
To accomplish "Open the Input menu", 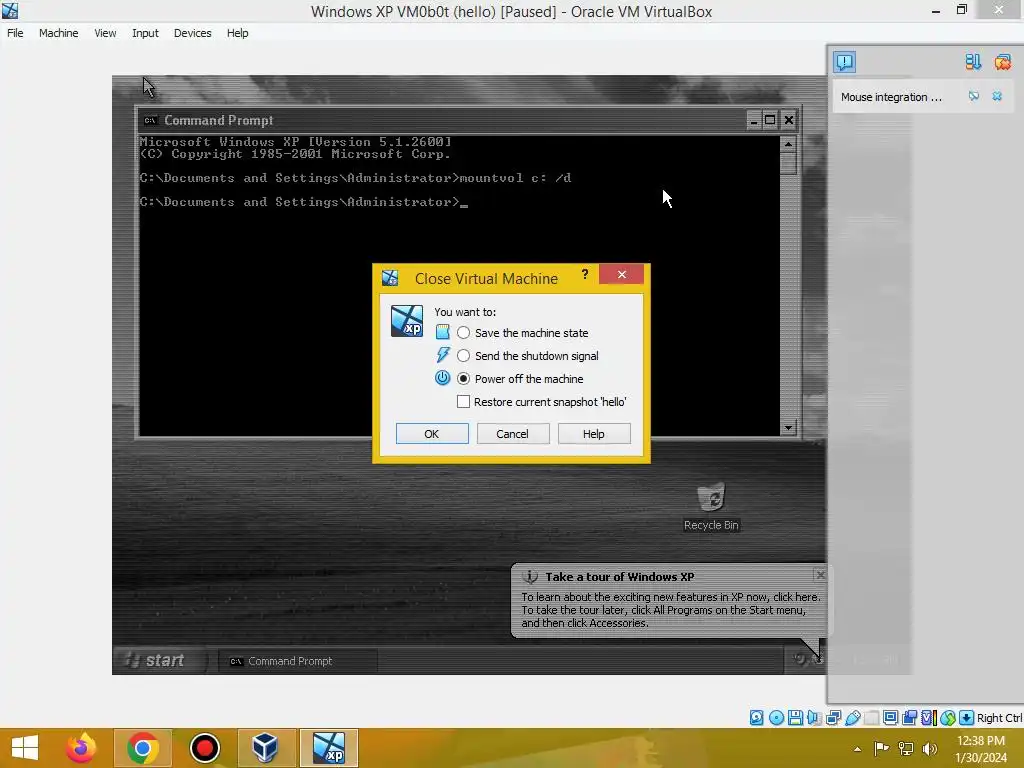I will click(x=145, y=33).
